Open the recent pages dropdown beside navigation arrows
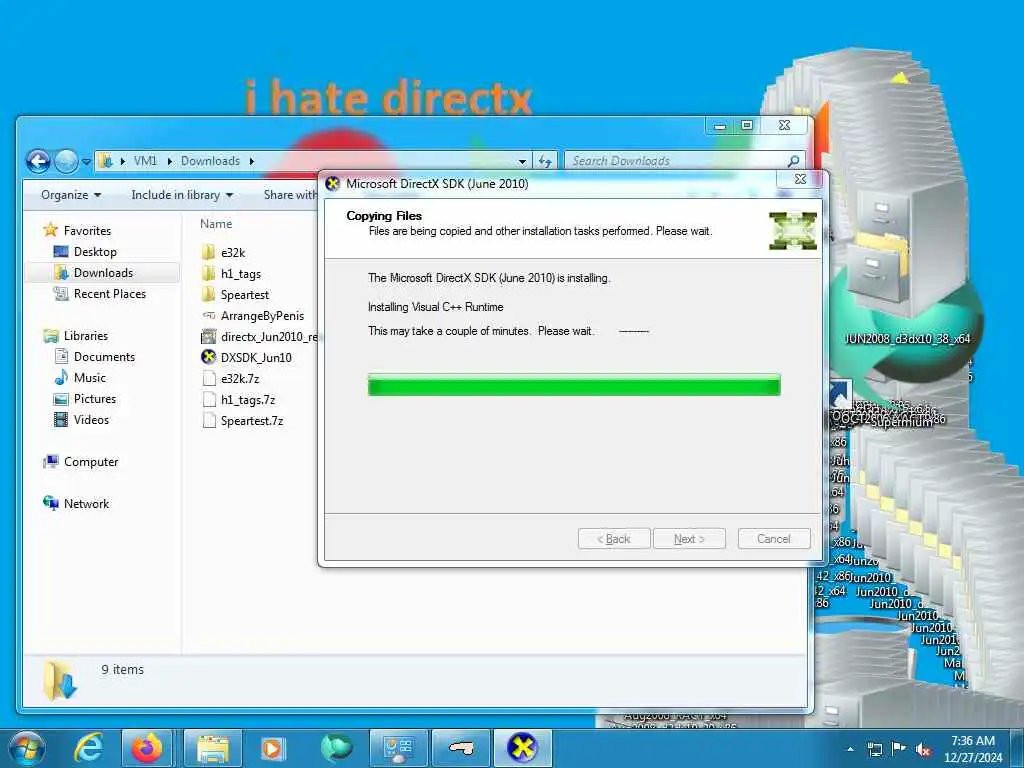Image resolution: width=1024 pixels, height=768 pixels. (x=86, y=161)
